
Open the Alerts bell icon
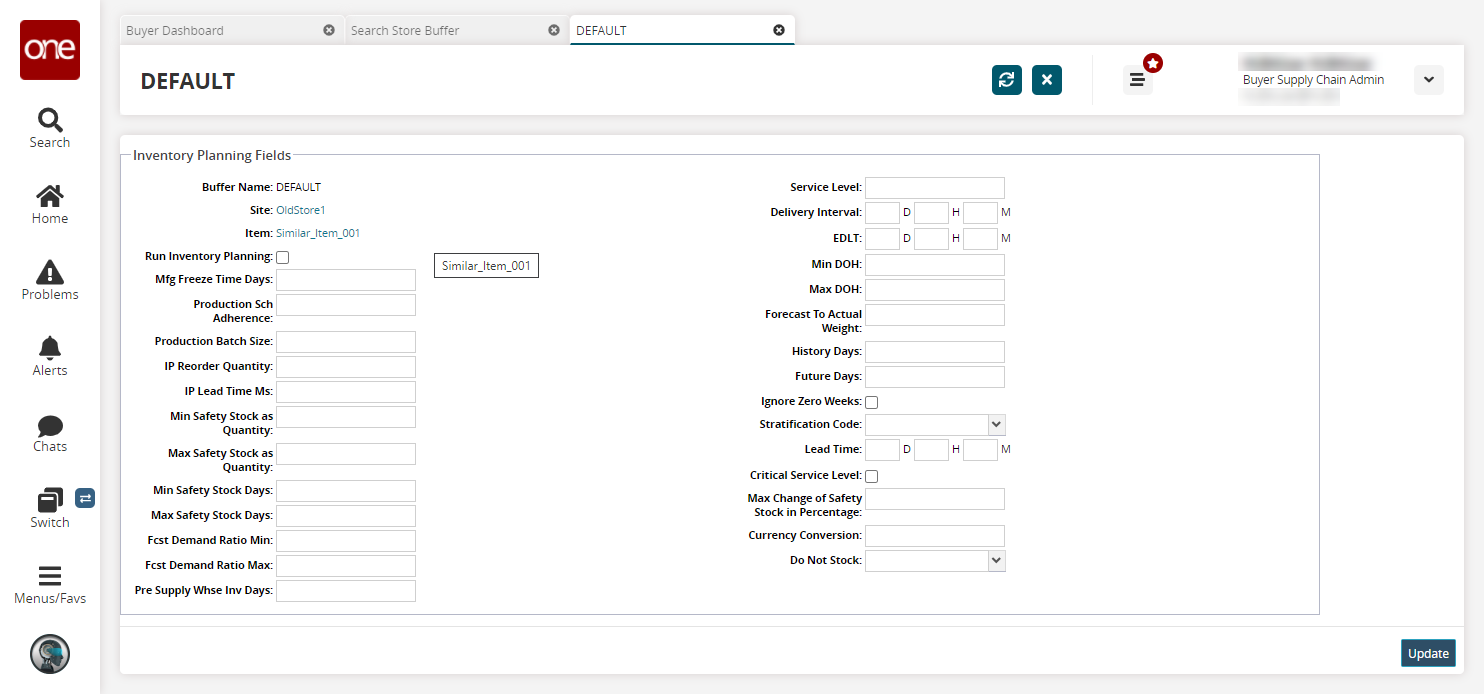(50, 348)
